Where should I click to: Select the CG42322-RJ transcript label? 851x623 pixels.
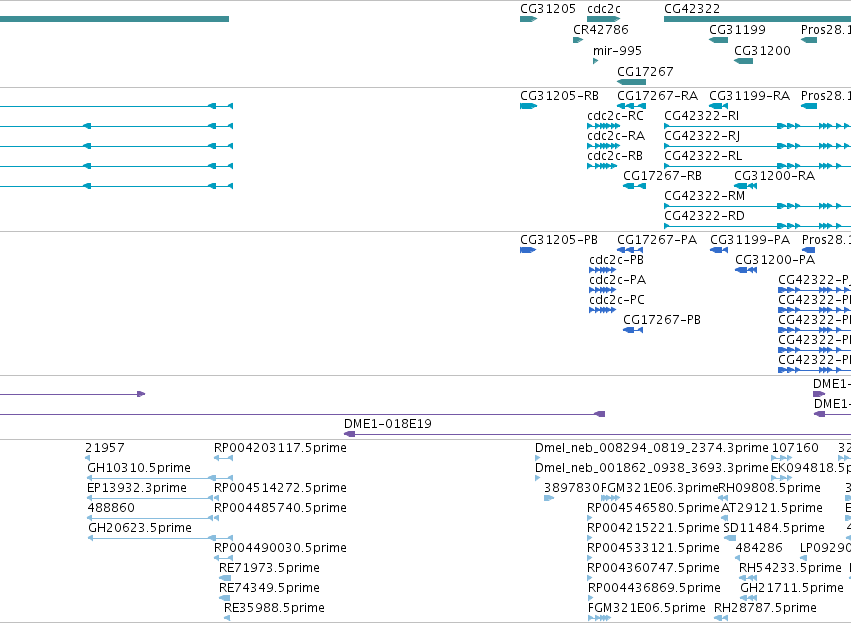point(702,136)
